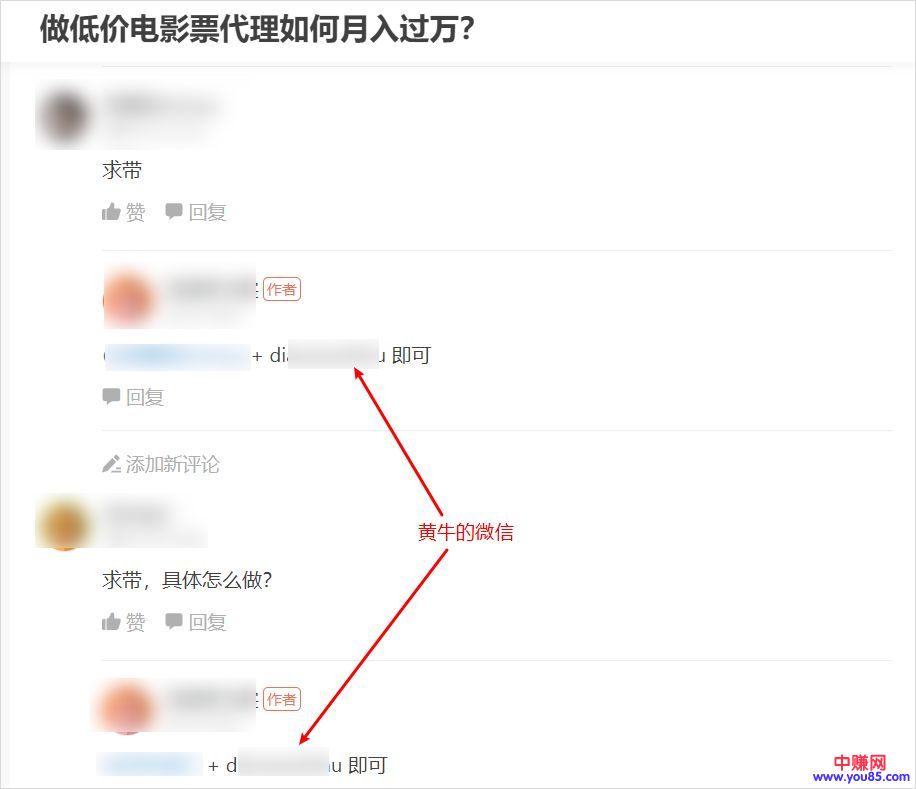
Task: Click www.you85.com watermark link
Action: click(x=861, y=777)
